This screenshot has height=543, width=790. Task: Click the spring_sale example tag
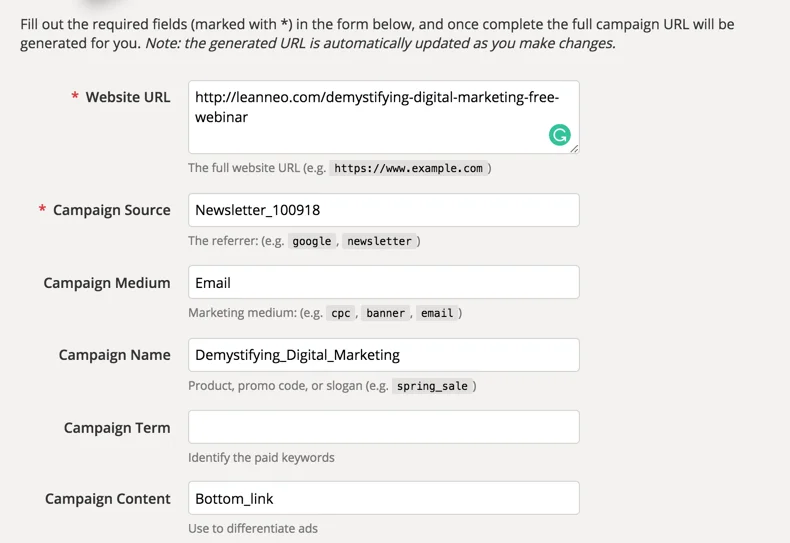[x=432, y=386]
